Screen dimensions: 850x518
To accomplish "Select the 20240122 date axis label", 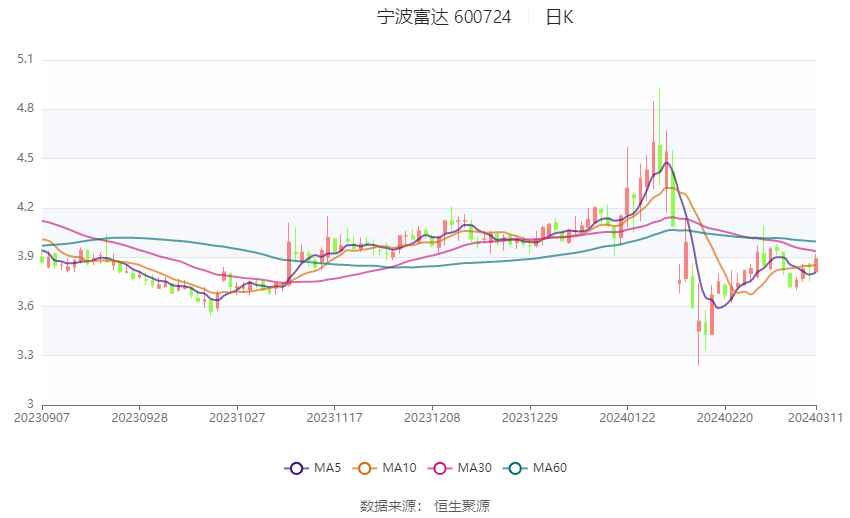I will [x=627, y=418].
